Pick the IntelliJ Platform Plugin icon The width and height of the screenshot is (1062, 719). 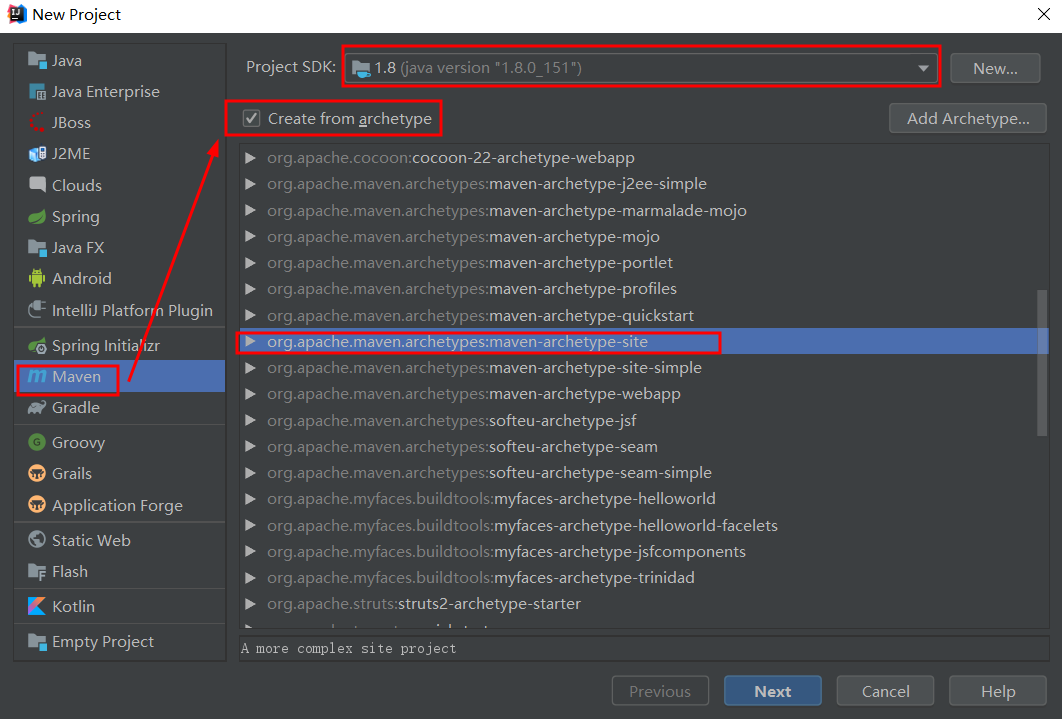37,310
